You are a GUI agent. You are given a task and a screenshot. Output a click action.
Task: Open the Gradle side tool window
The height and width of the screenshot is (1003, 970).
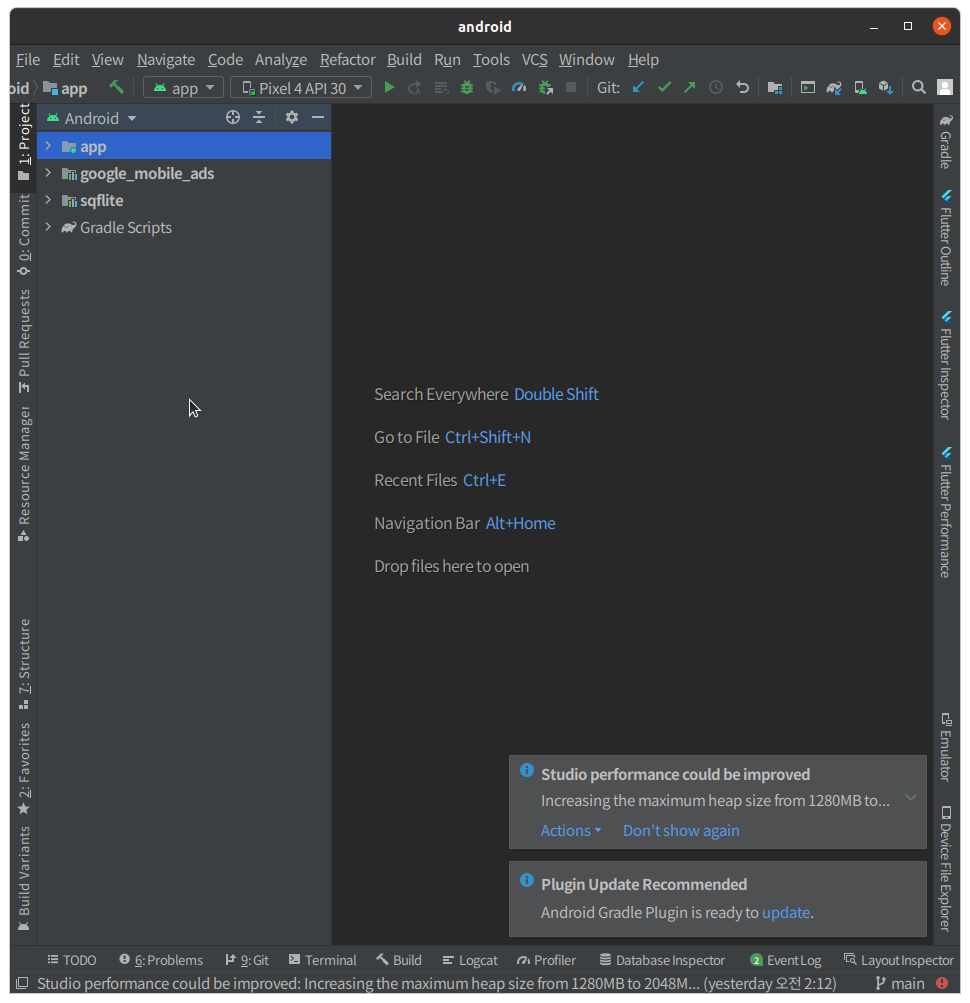pos(946,141)
